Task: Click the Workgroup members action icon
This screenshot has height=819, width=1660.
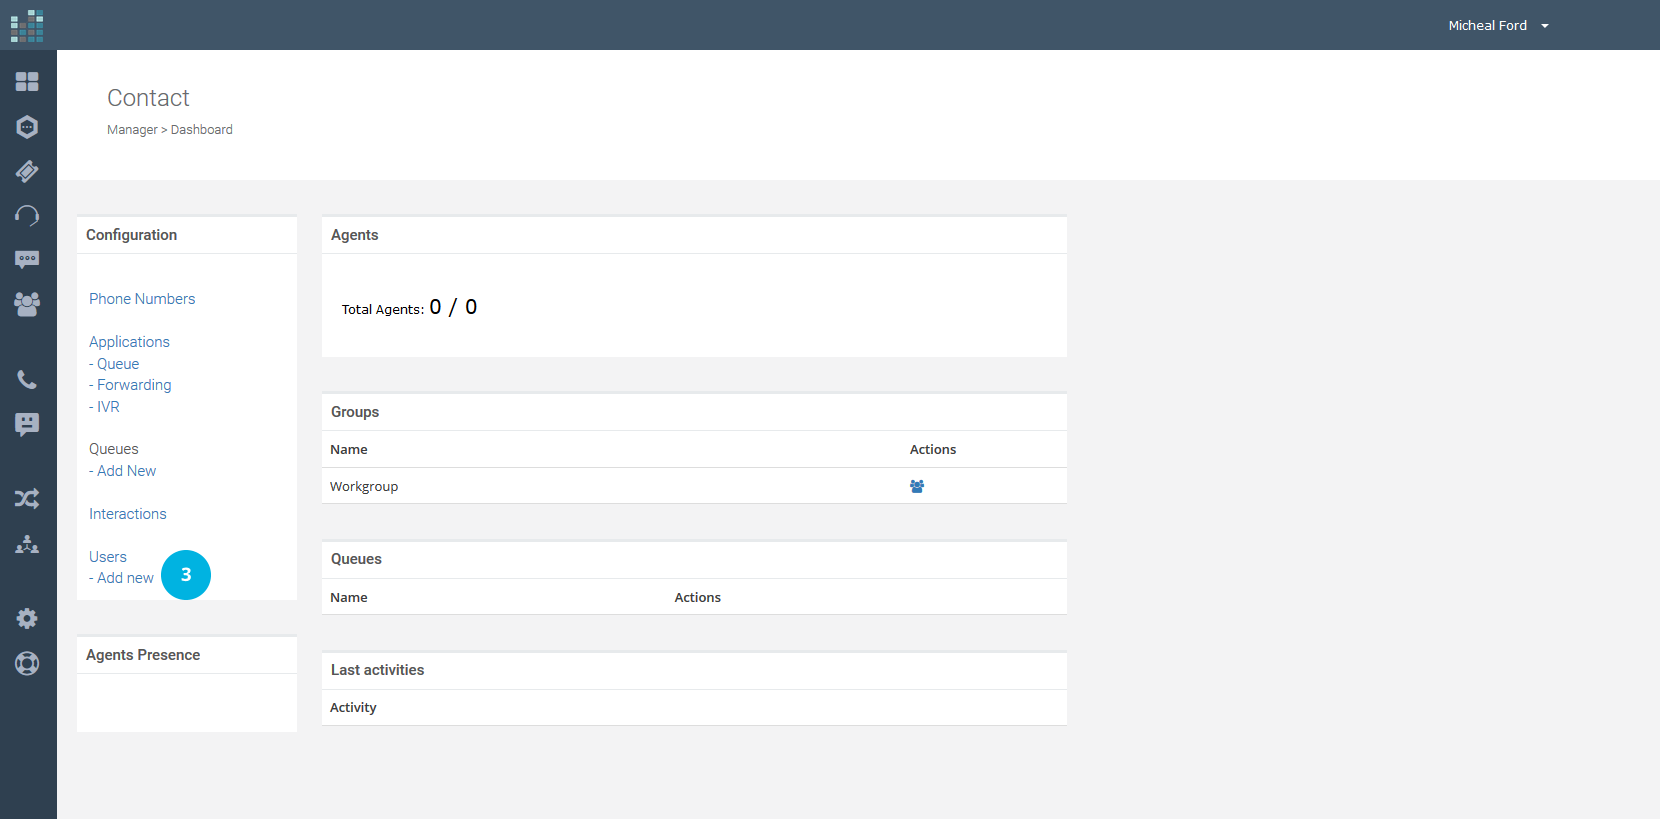Action: 917,487
